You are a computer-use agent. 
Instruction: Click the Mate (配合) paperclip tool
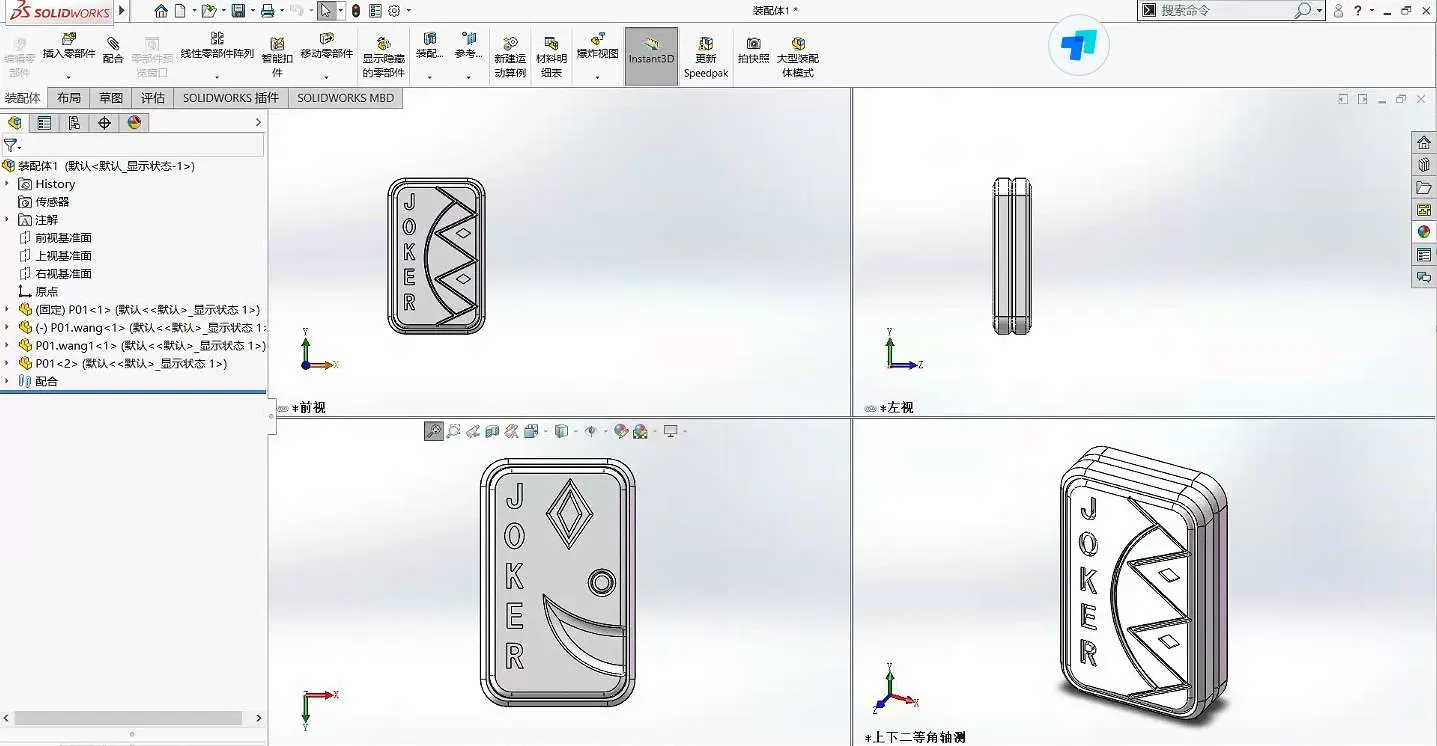point(113,50)
